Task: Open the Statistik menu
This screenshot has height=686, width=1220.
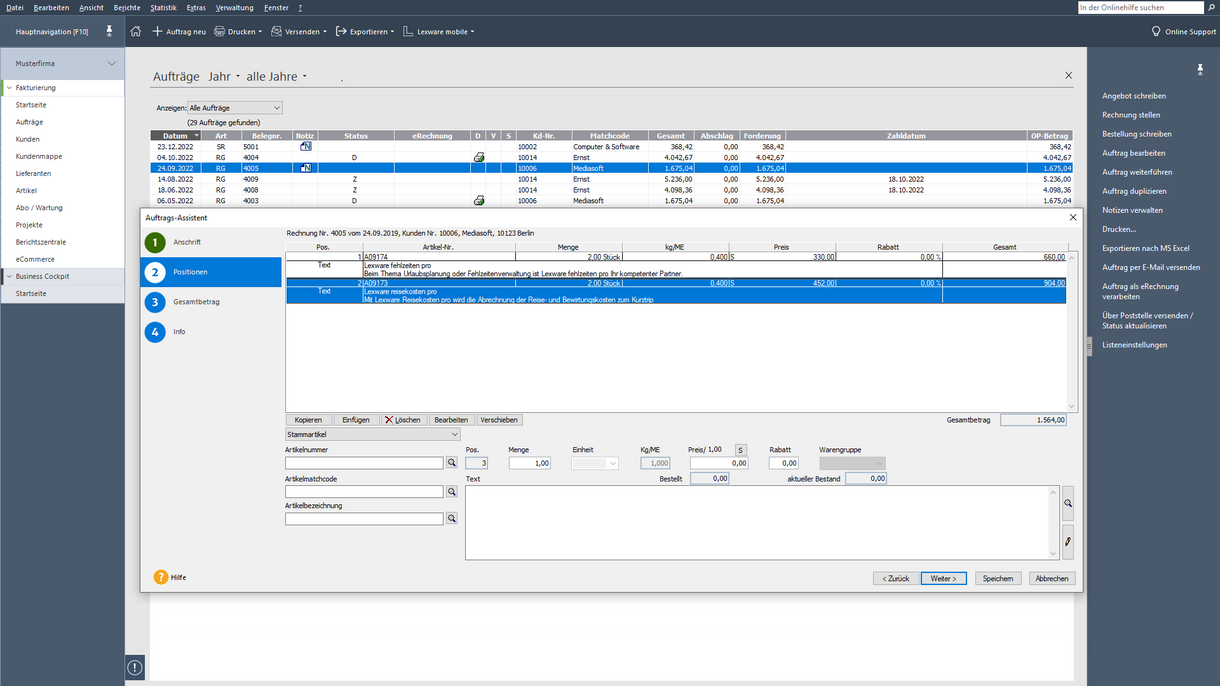Action: tap(163, 7)
